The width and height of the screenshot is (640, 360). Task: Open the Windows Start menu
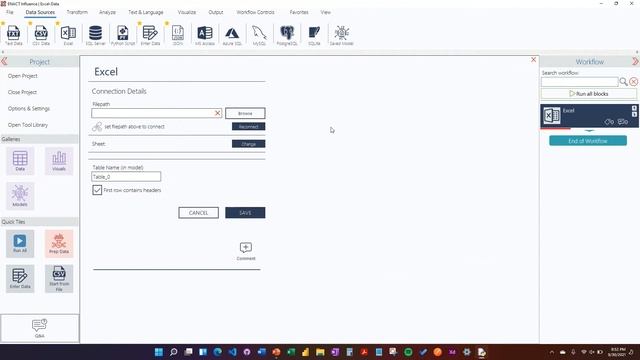tap(159, 352)
